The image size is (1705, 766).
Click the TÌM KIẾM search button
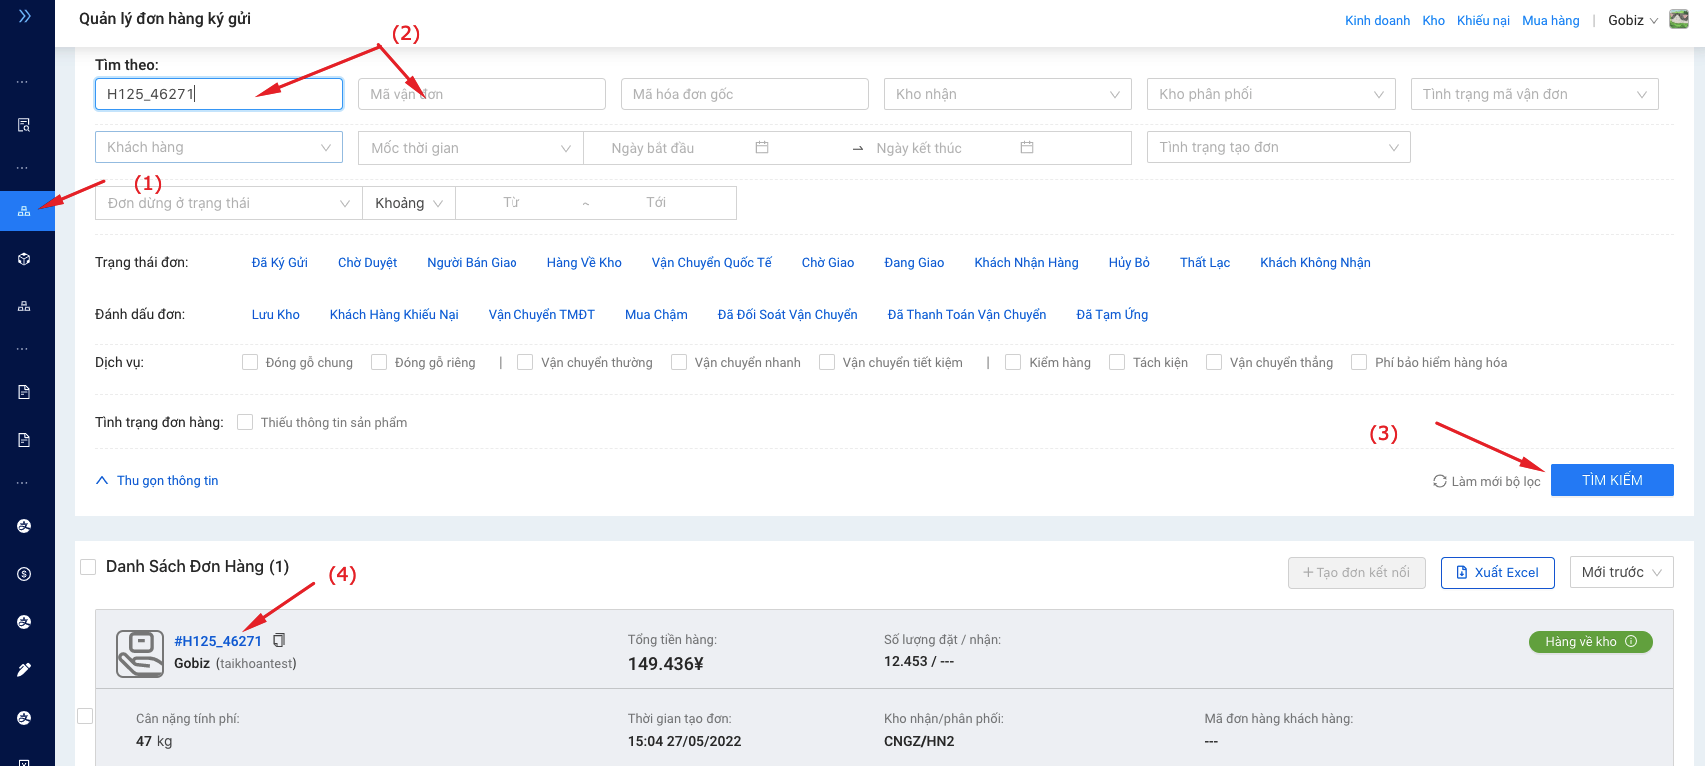[1611, 480]
